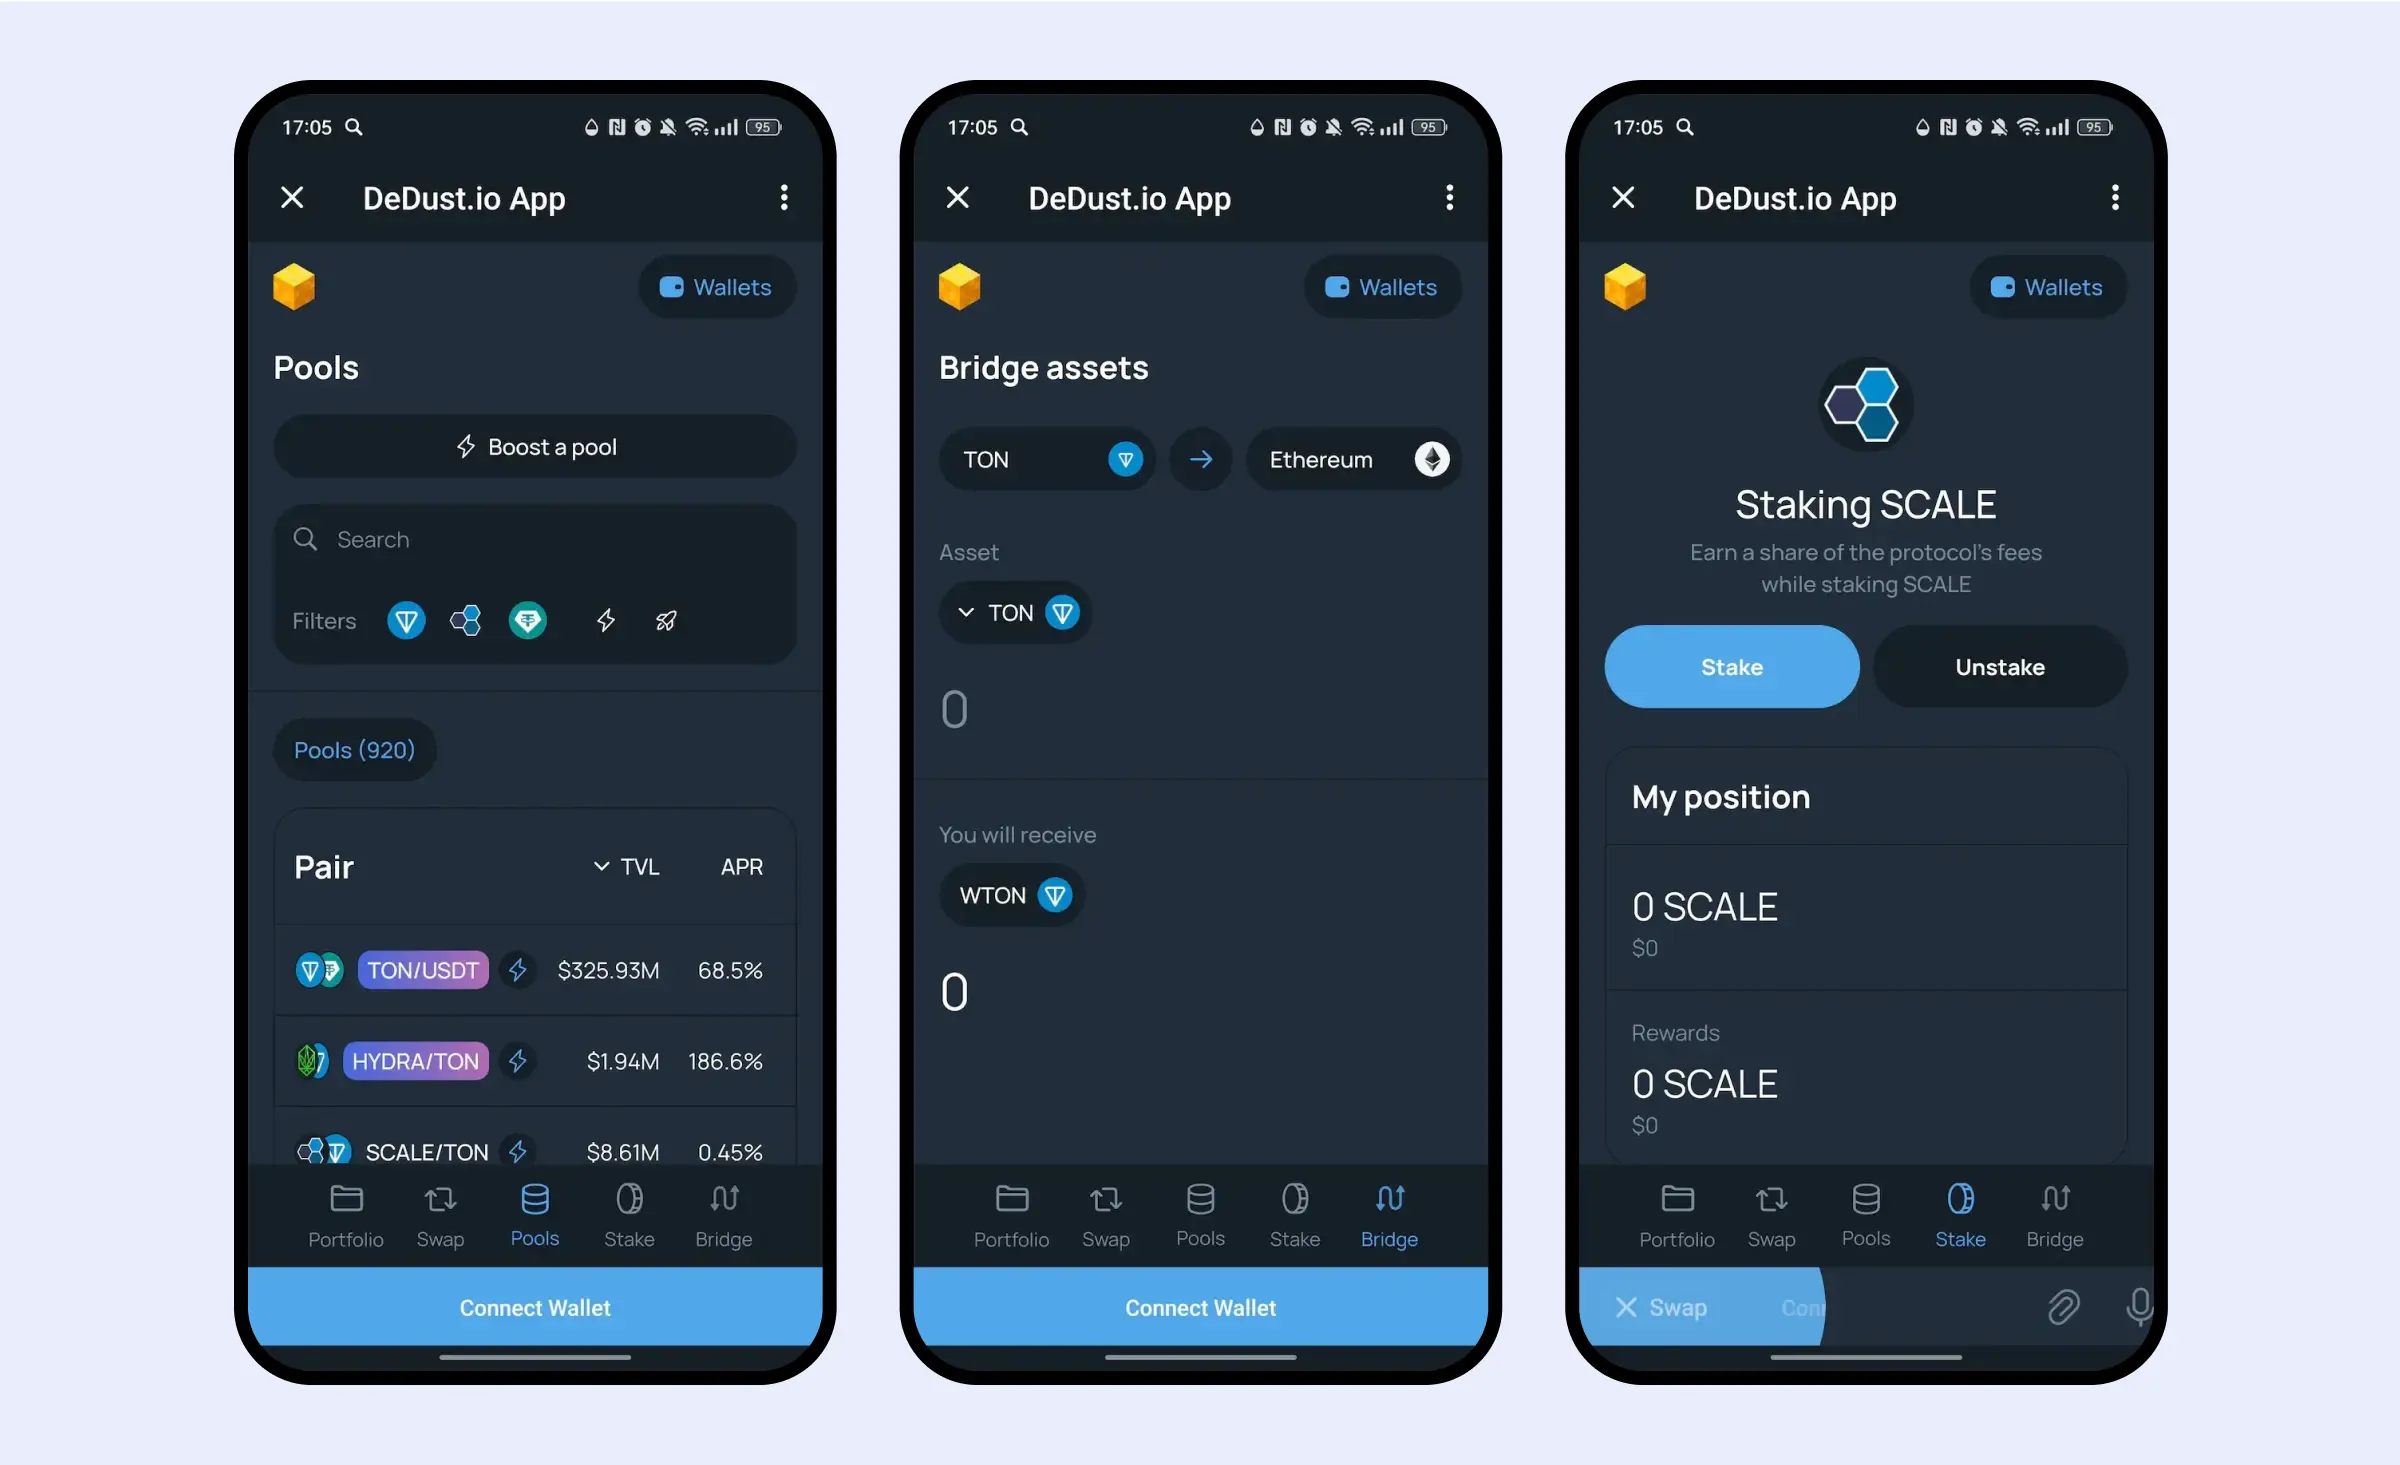Click the HYDRA/TON pool row
2400x1465 pixels.
coord(535,1061)
